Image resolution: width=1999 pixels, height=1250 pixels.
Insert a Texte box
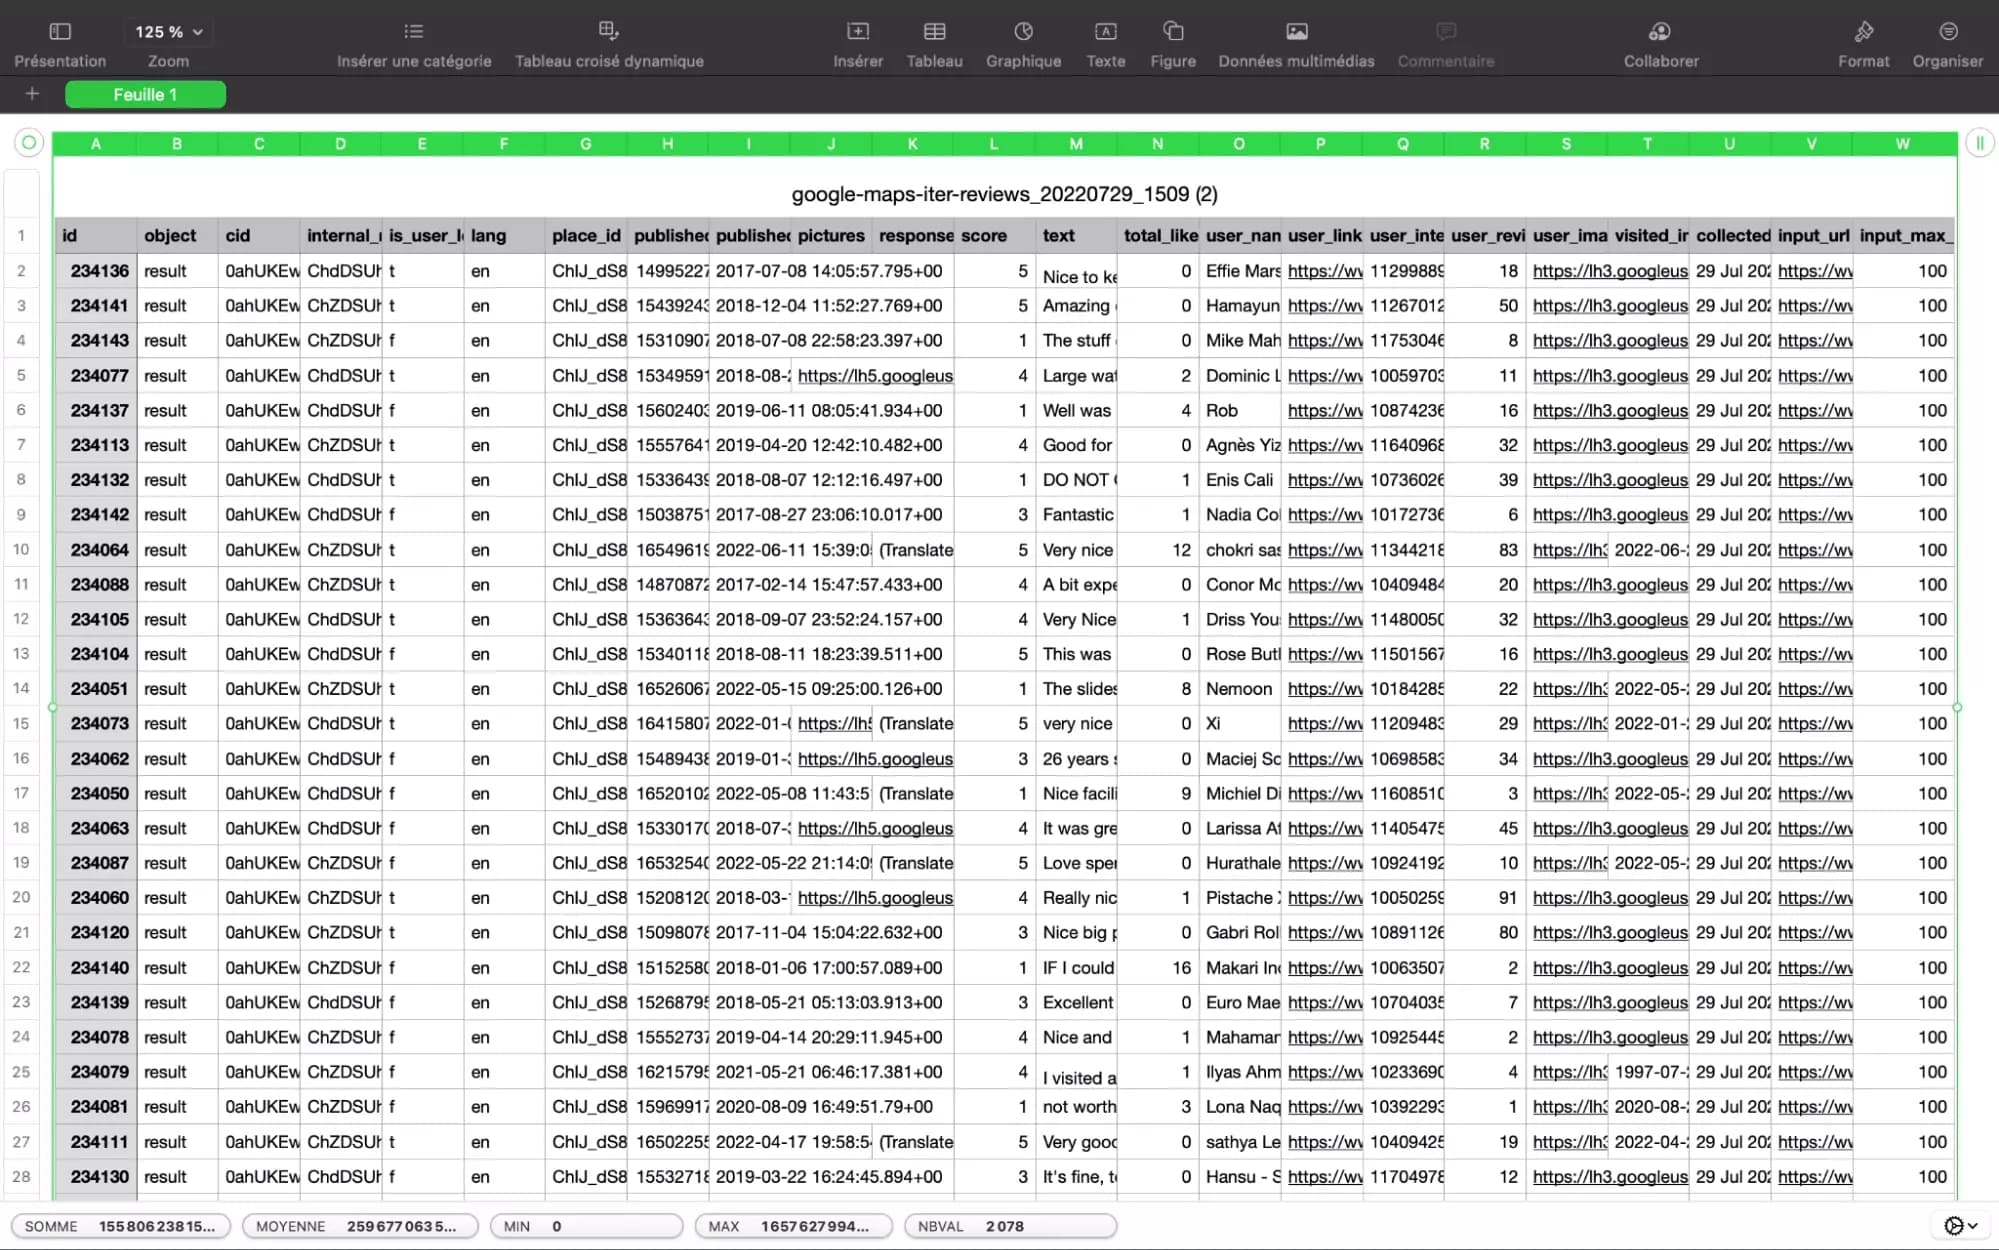point(1105,43)
